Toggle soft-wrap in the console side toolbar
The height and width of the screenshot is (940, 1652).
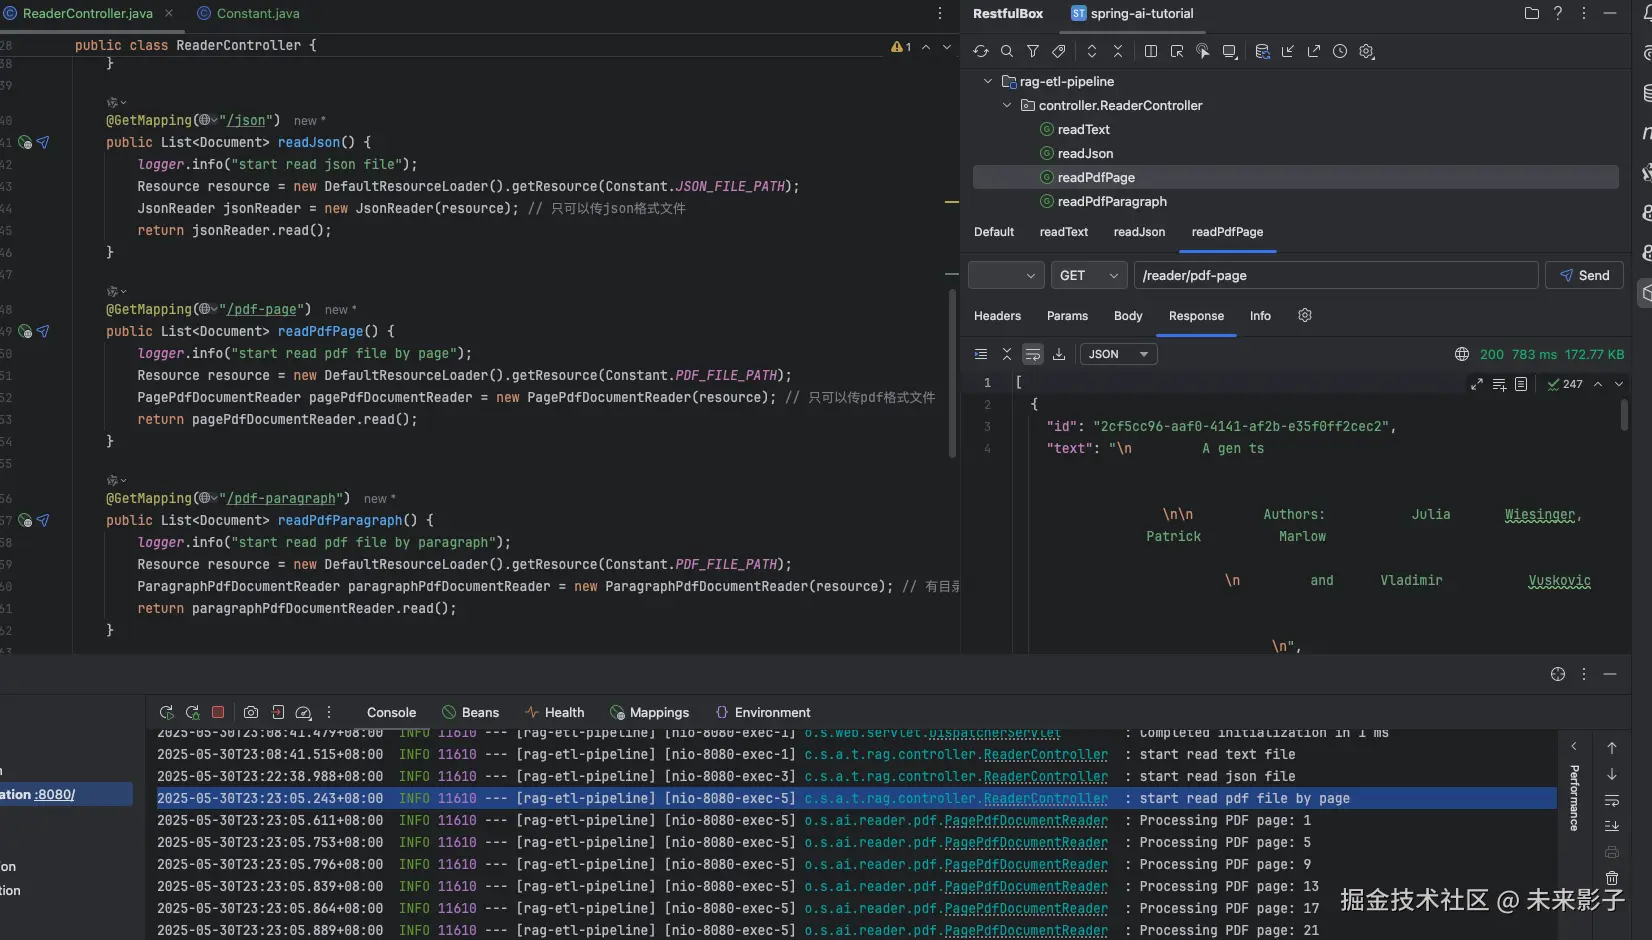click(x=1612, y=800)
